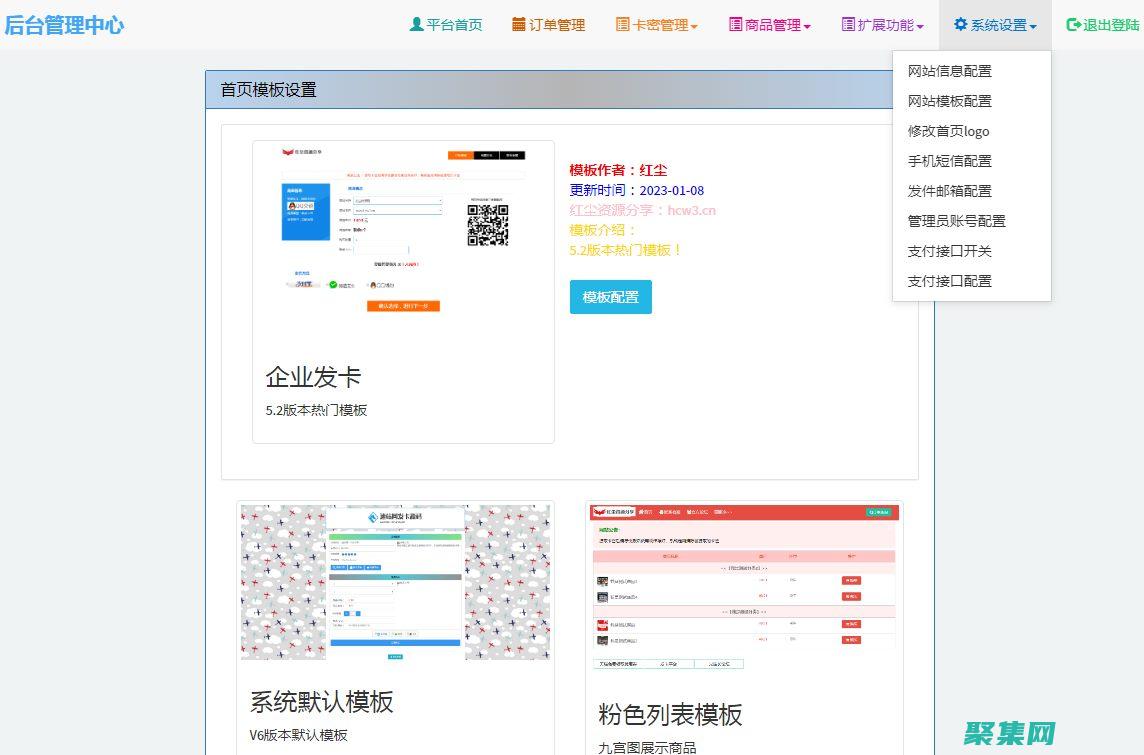Expand the 卡密管理 dropdown menu
The width and height of the screenshot is (1144, 755).
click(x=657, y=24)
